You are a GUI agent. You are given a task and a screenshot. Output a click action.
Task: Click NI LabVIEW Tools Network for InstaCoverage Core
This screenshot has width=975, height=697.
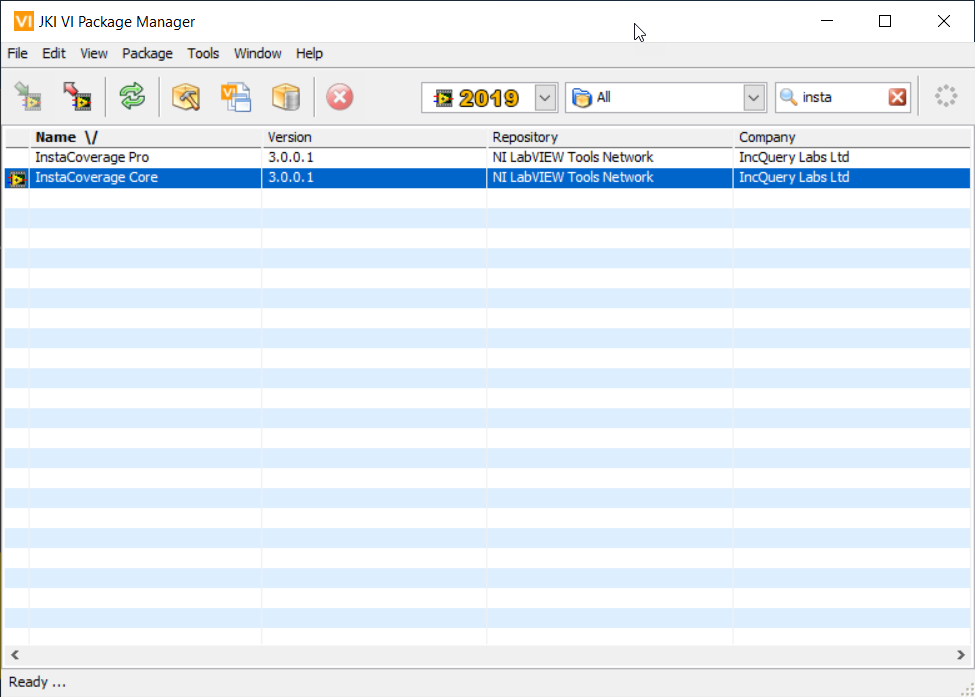point(573,177)
